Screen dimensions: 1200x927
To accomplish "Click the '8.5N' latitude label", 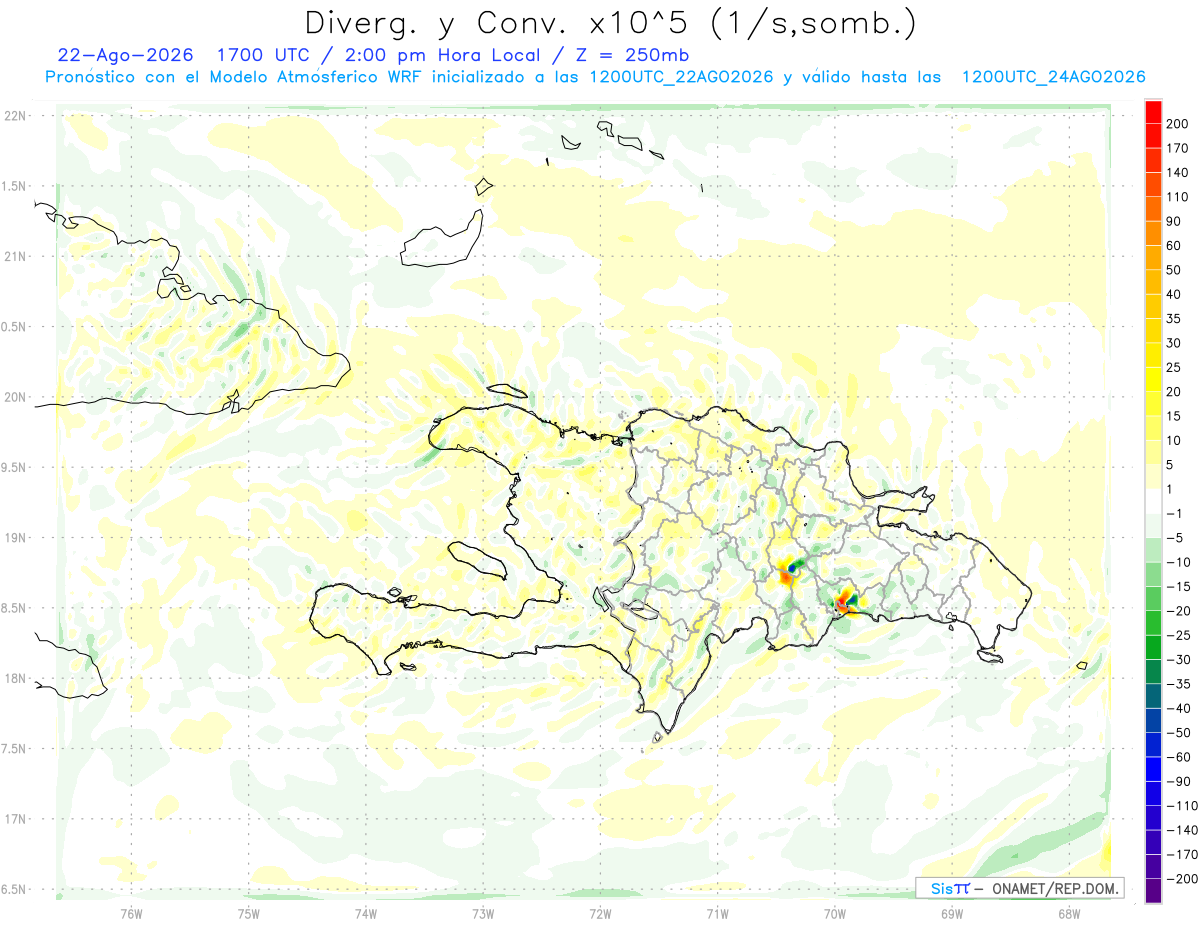I will (x=14, y=608).
